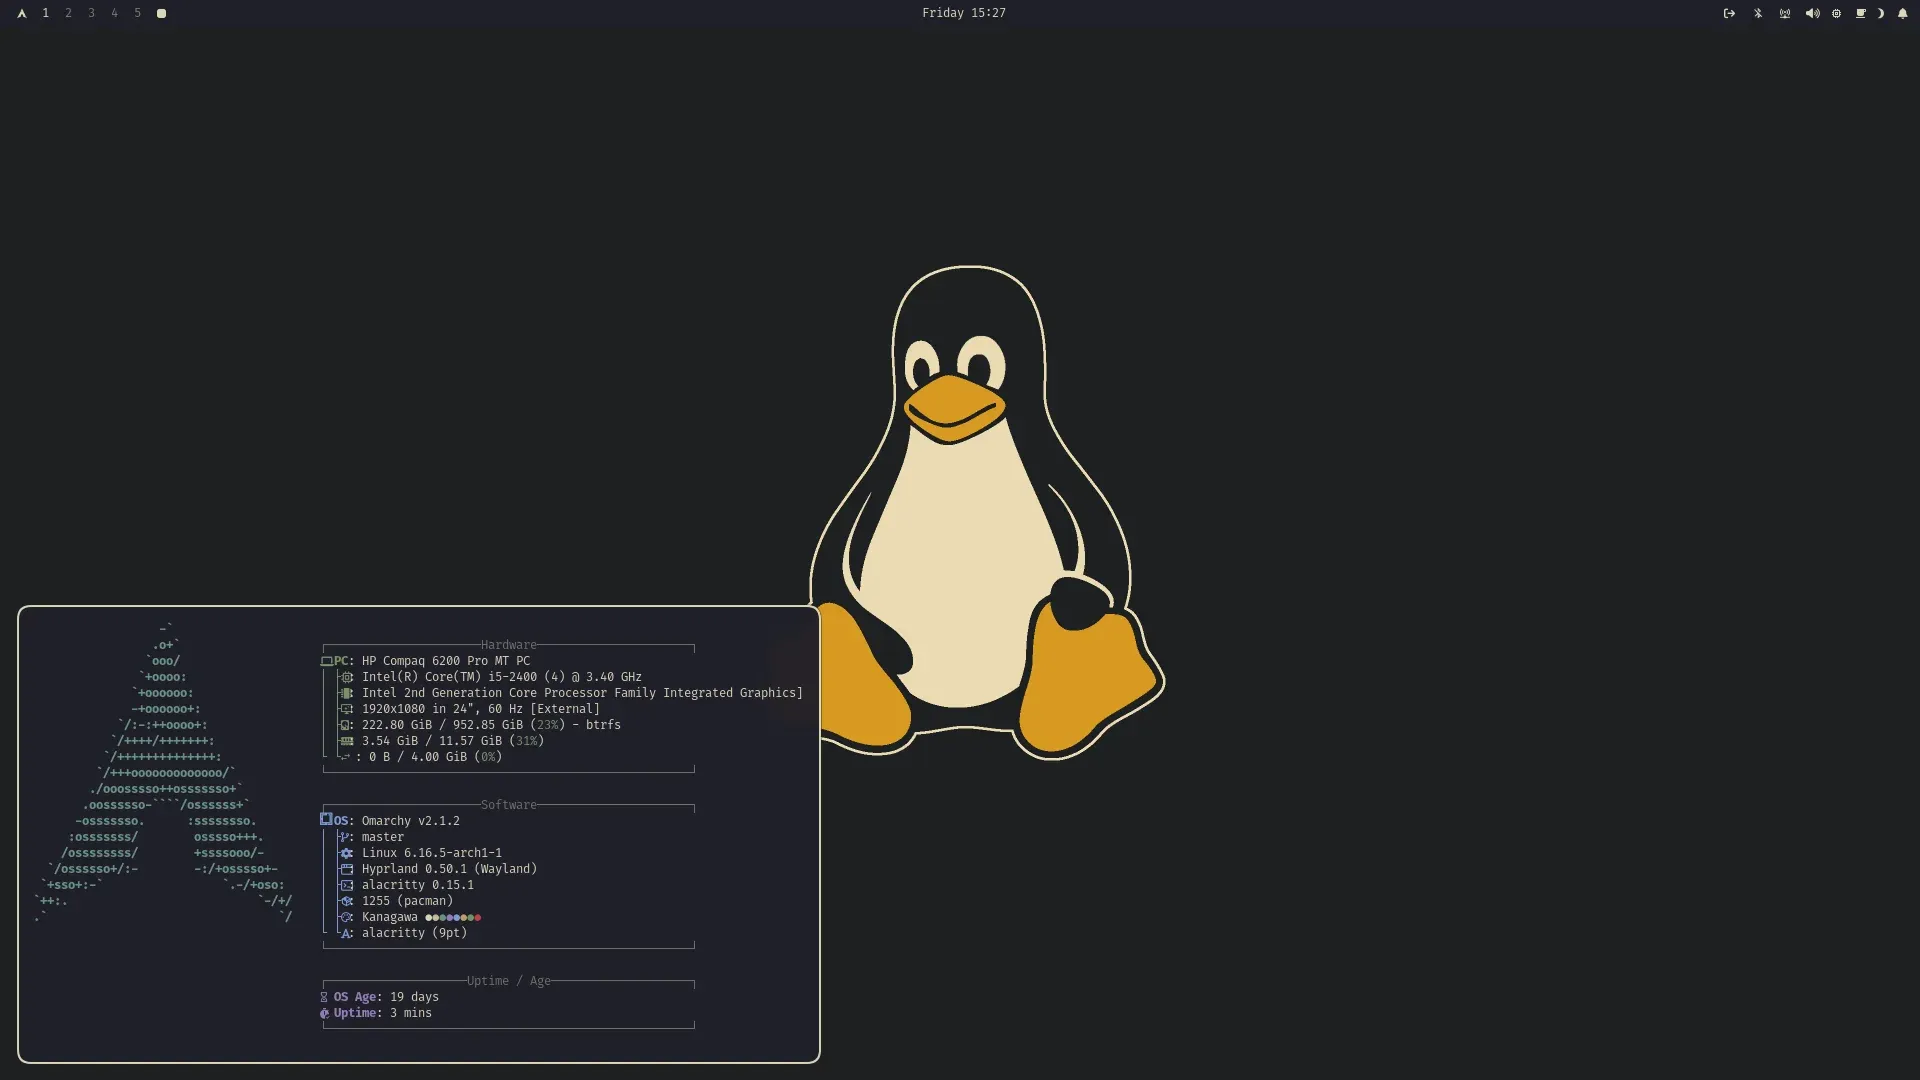Click the Software section heading

pos(508,805)
